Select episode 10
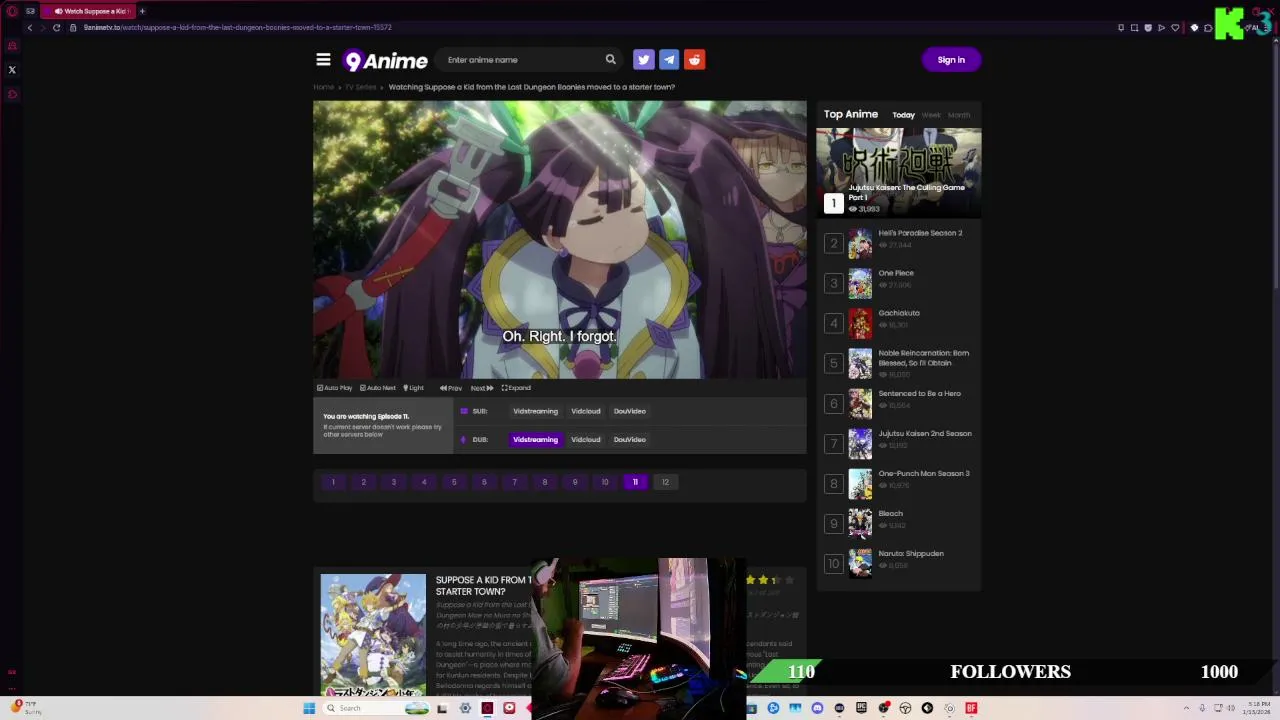The width and height of the screenshot is (1280, 720). (604, 482)
